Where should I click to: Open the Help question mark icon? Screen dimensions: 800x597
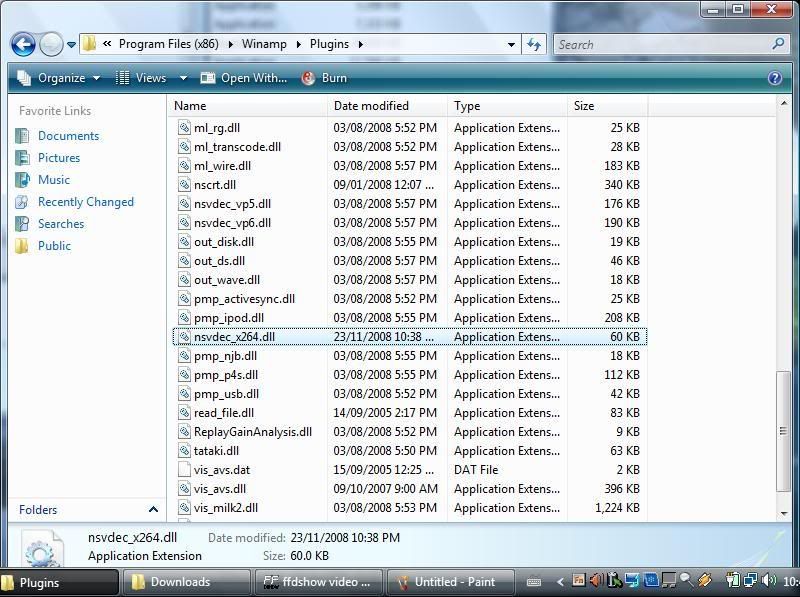774,78
